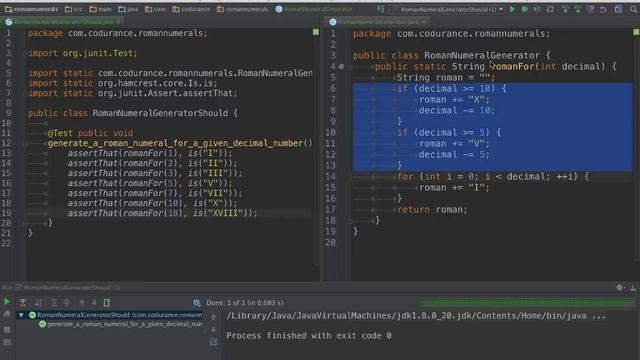Click the inspection status square in the left editor
This screenshot has width=640, height=360.
pos(316,32)
